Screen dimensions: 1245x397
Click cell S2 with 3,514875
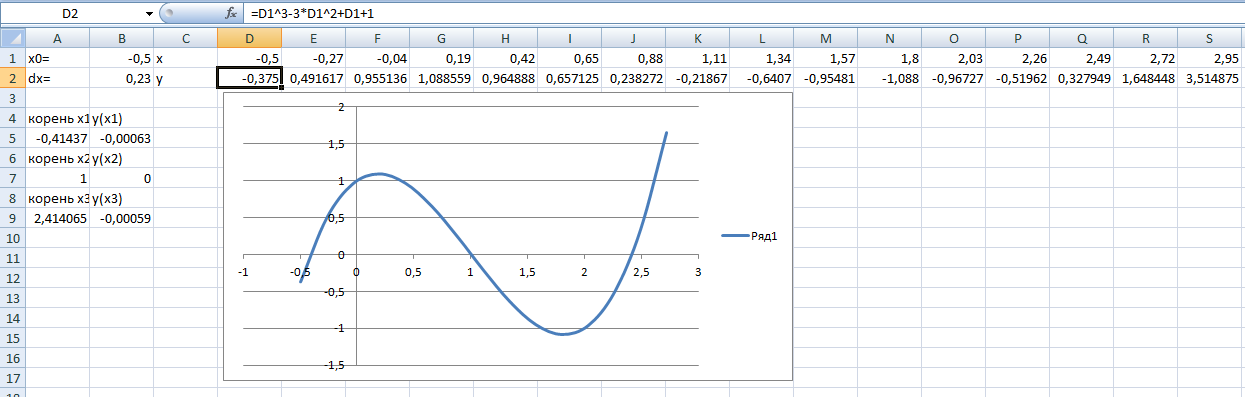1209,78
